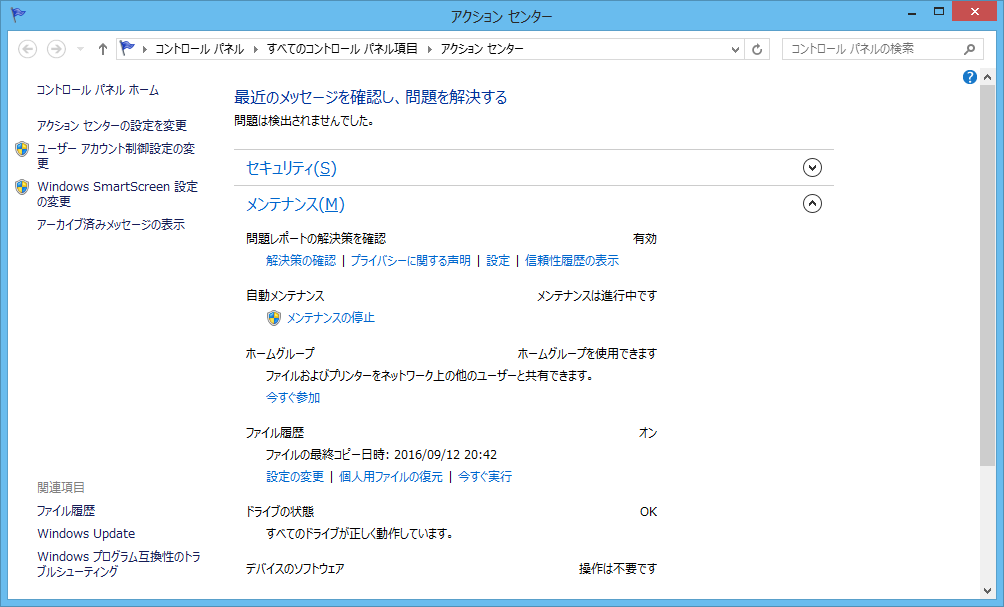
Task: Click the back navigation arrow
Action: pyautogui.click(x=28, y=49)
